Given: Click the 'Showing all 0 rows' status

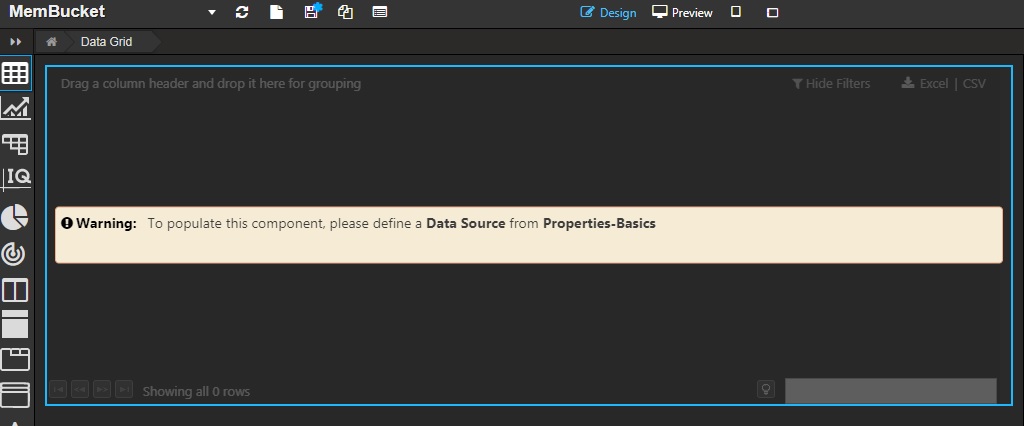Looking at the screenshot, I should tap(196, 391).
